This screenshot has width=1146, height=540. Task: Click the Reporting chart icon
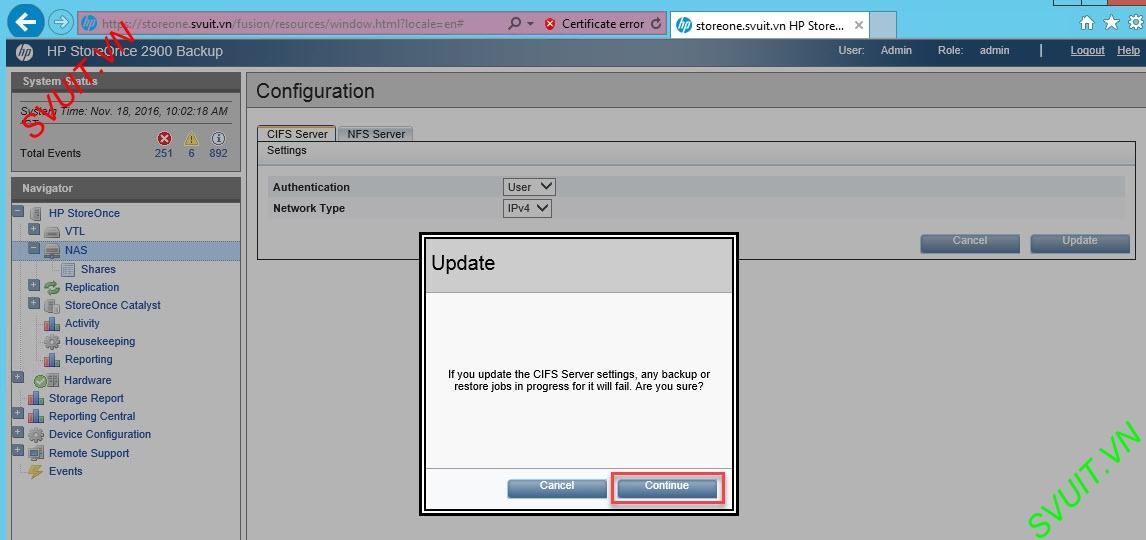click(52, 360)
